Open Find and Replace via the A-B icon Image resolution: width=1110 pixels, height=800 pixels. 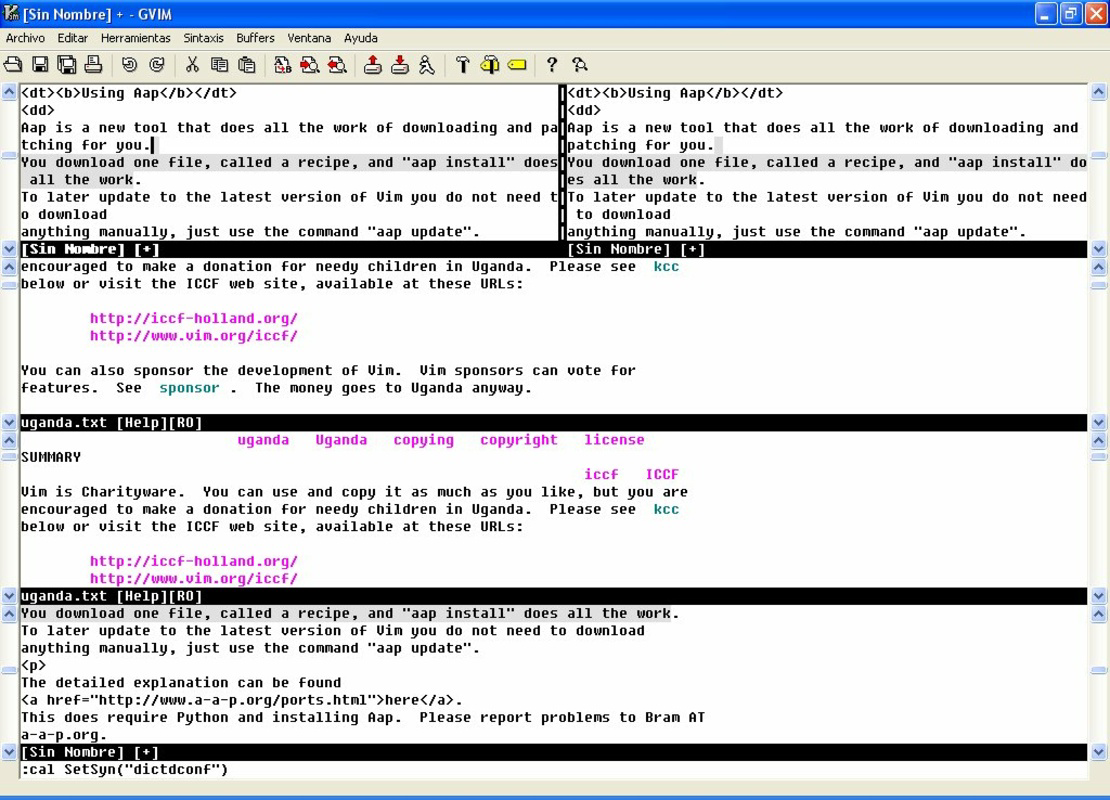(x=282, y=65)
